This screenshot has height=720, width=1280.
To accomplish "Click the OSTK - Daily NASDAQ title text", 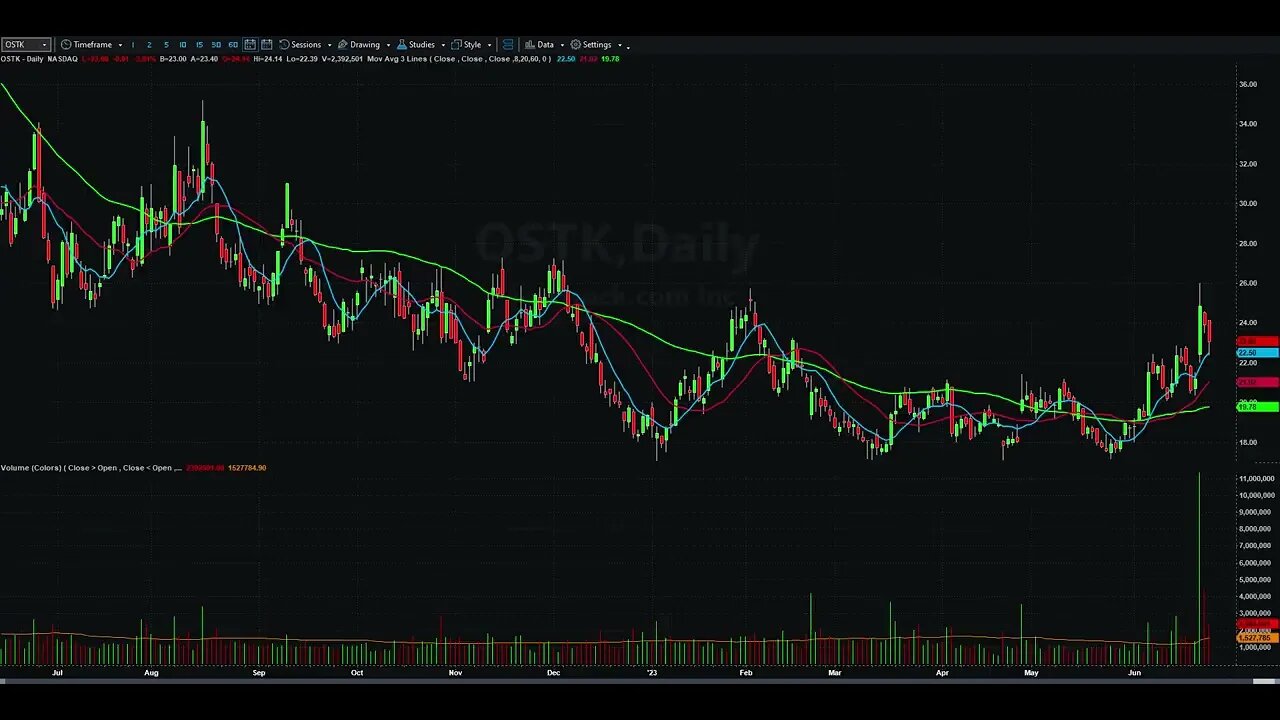I will point(39,59).
